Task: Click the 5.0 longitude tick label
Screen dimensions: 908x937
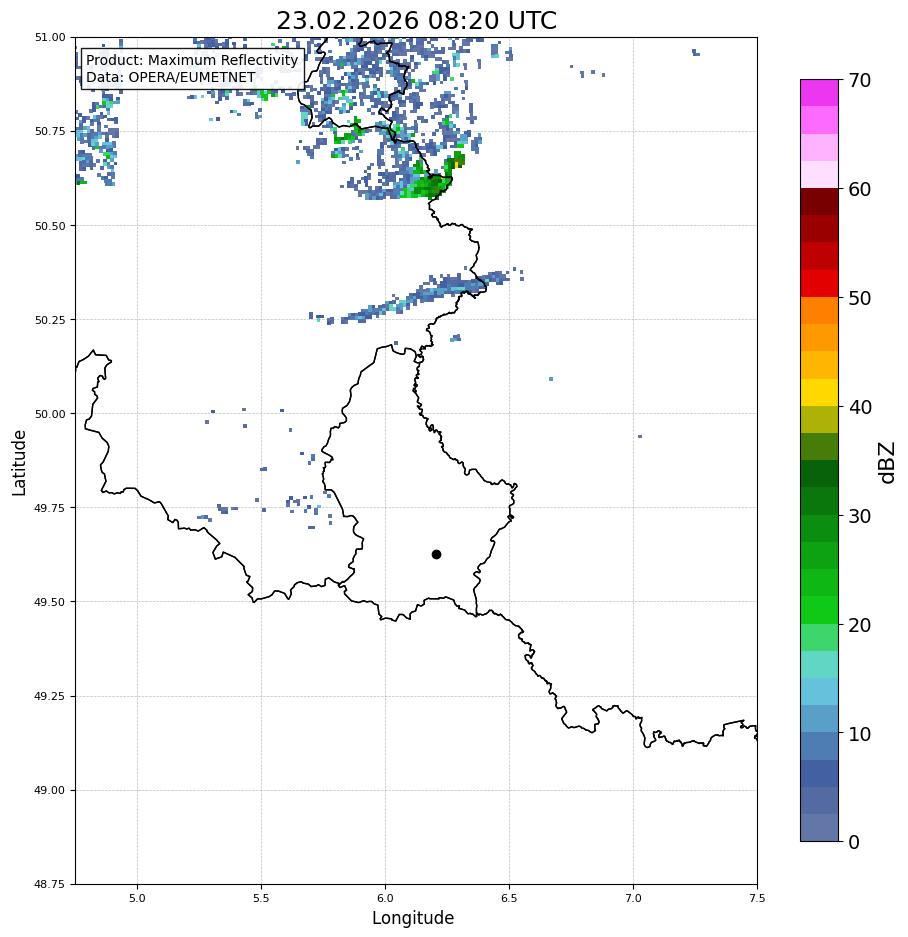Action: pos(137,898)
